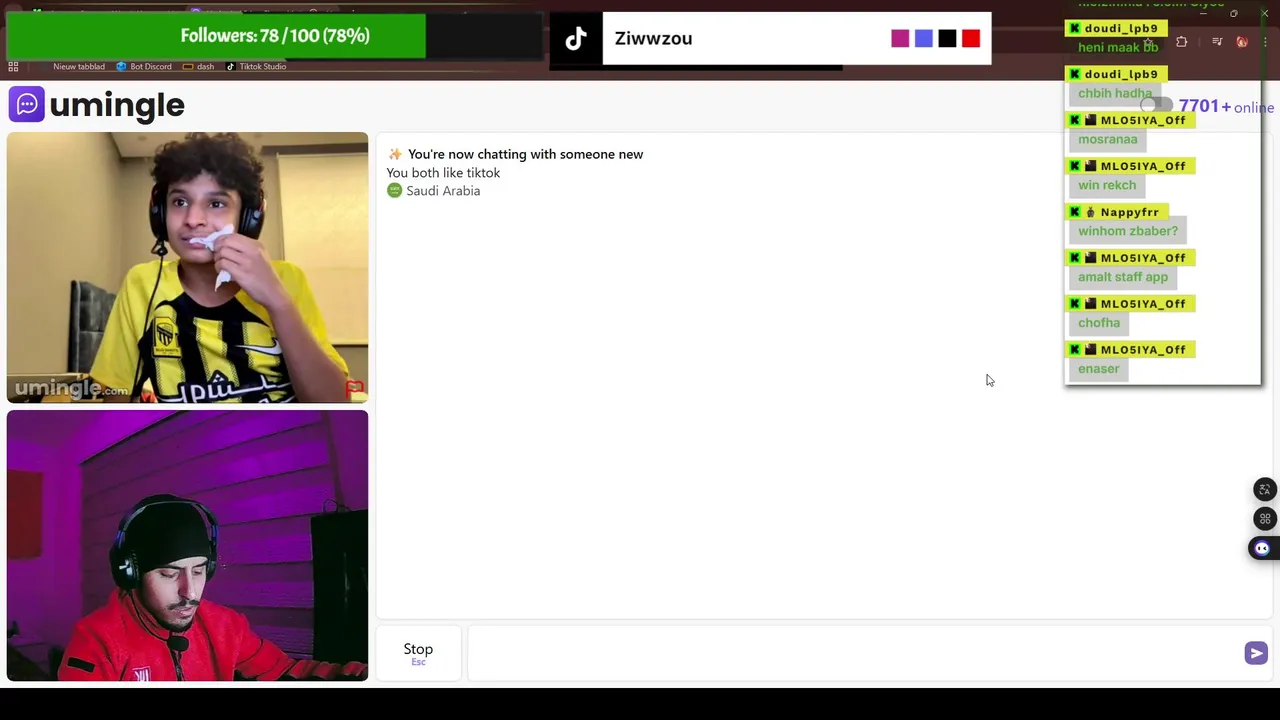The height and width of the screenshot is (720, 1280).
Task: Toggle the switch beside the online count
Action: click(1157, 106)
